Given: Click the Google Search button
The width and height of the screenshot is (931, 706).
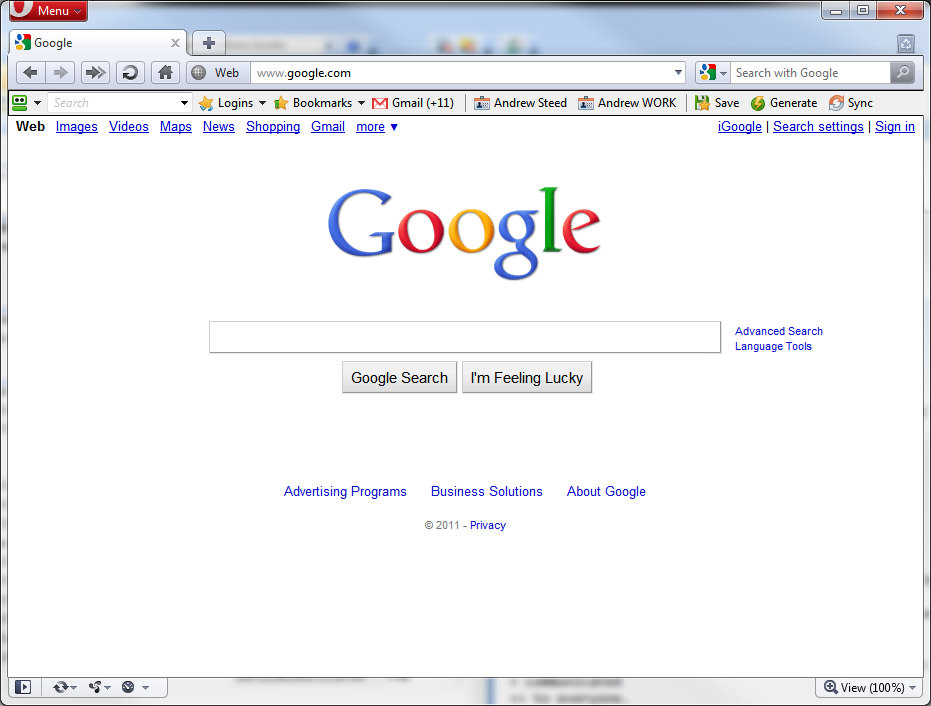Looking at the screenshot, I should [x=400, y=378].
